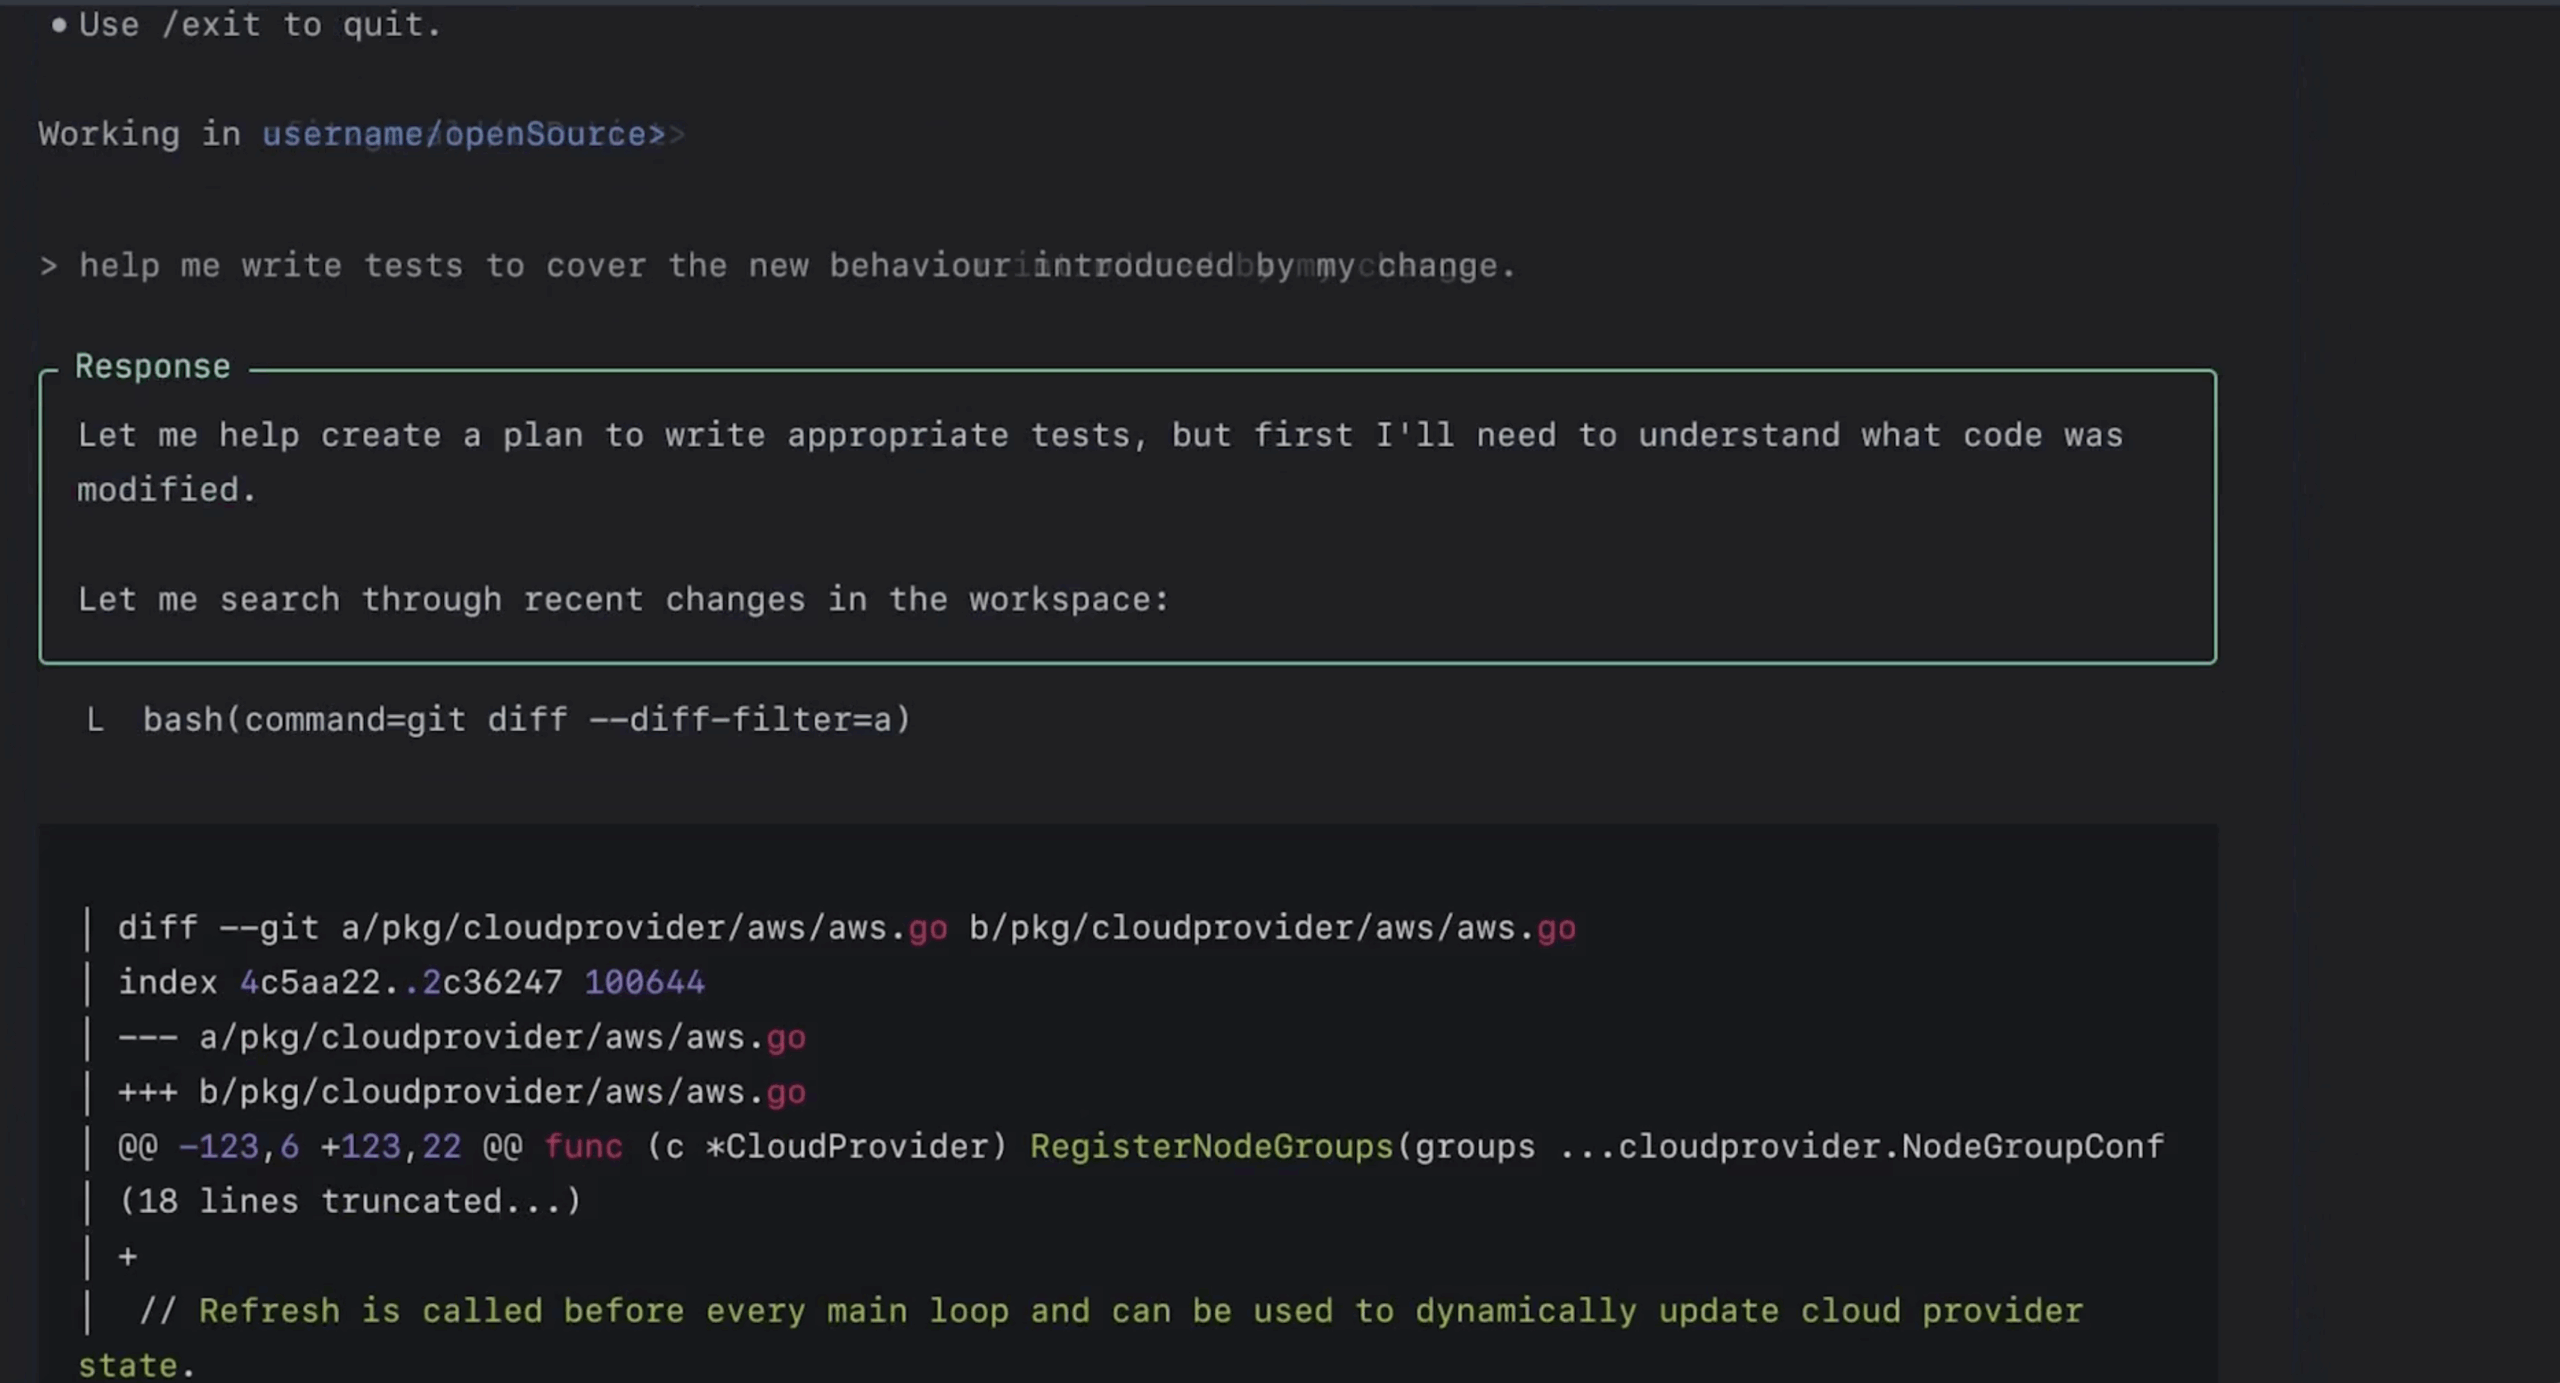Screen dimensions: 2560x1383
Task: Click the '-123,6 +123,22' hunk range numbers
Action: pyautogui.click(x=319, y=1146)
